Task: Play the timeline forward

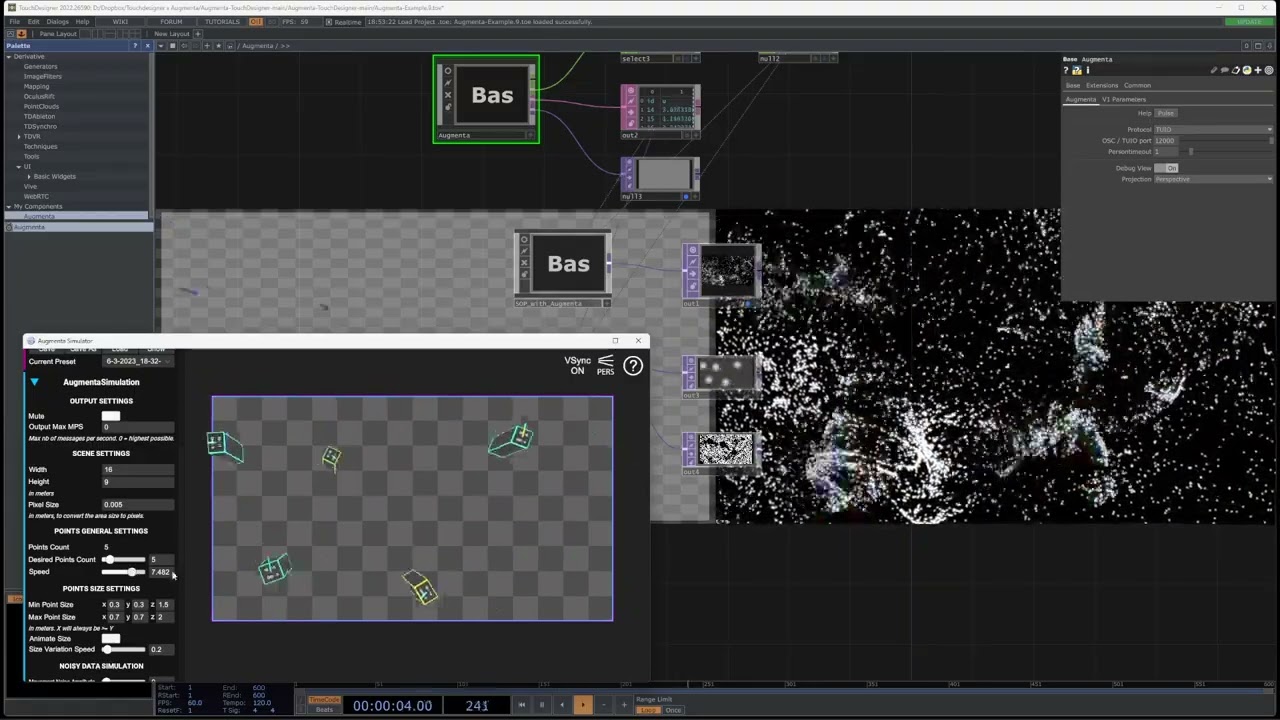Action: (583, 705)
